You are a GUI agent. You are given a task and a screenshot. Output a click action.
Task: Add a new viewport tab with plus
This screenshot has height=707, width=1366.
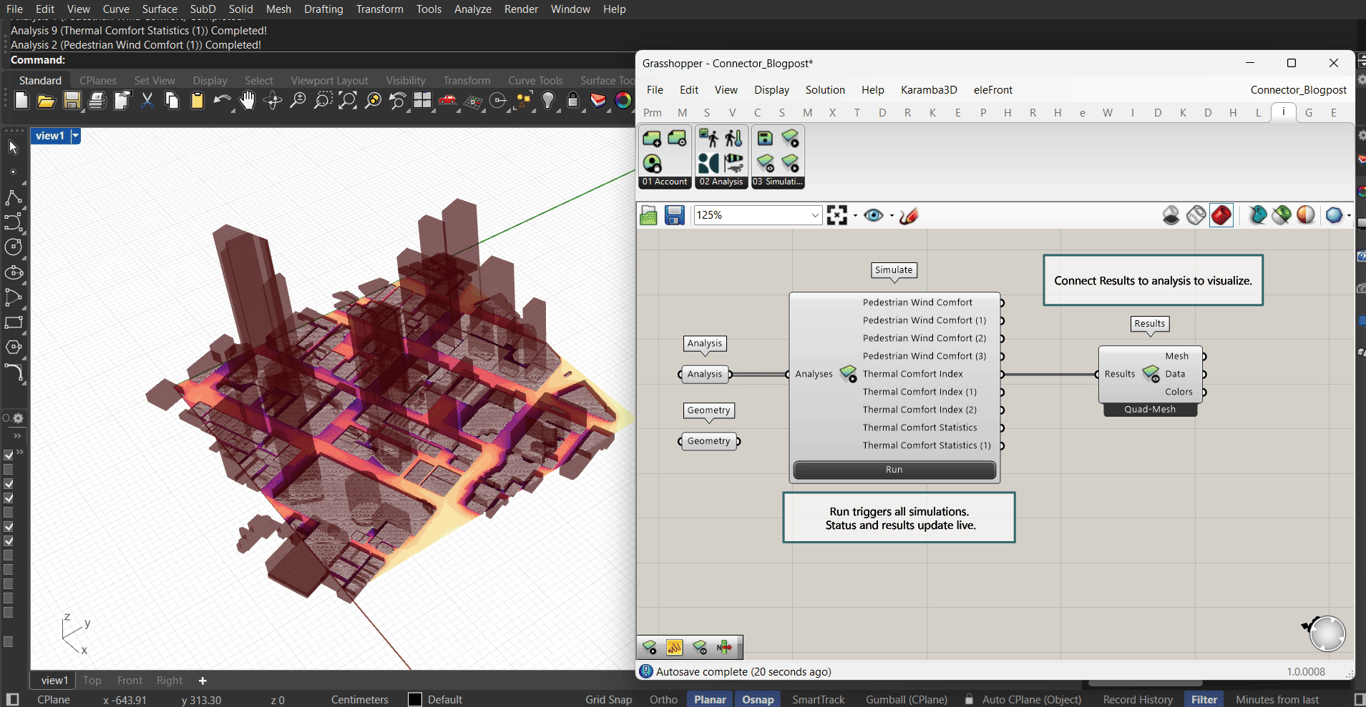[x=202, y=680]
